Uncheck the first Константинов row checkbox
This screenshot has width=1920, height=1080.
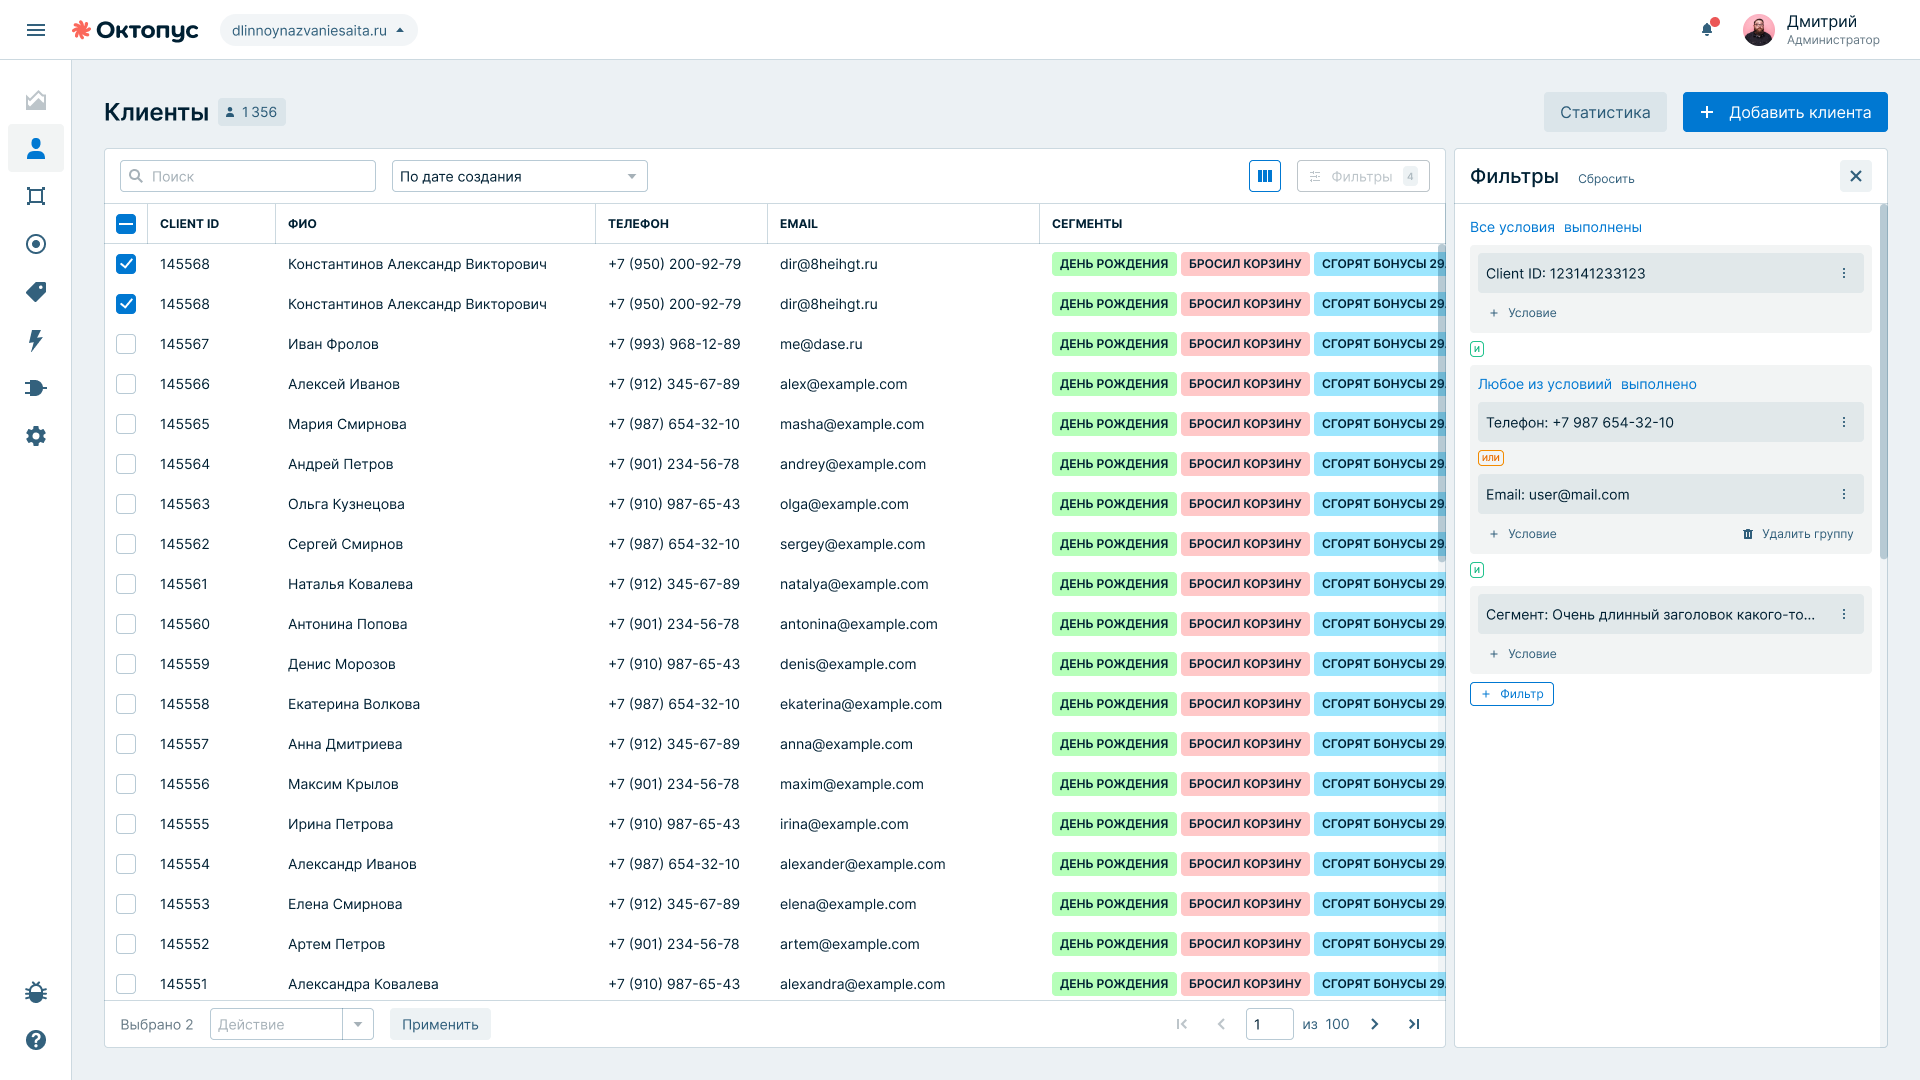tap(126, 264)
